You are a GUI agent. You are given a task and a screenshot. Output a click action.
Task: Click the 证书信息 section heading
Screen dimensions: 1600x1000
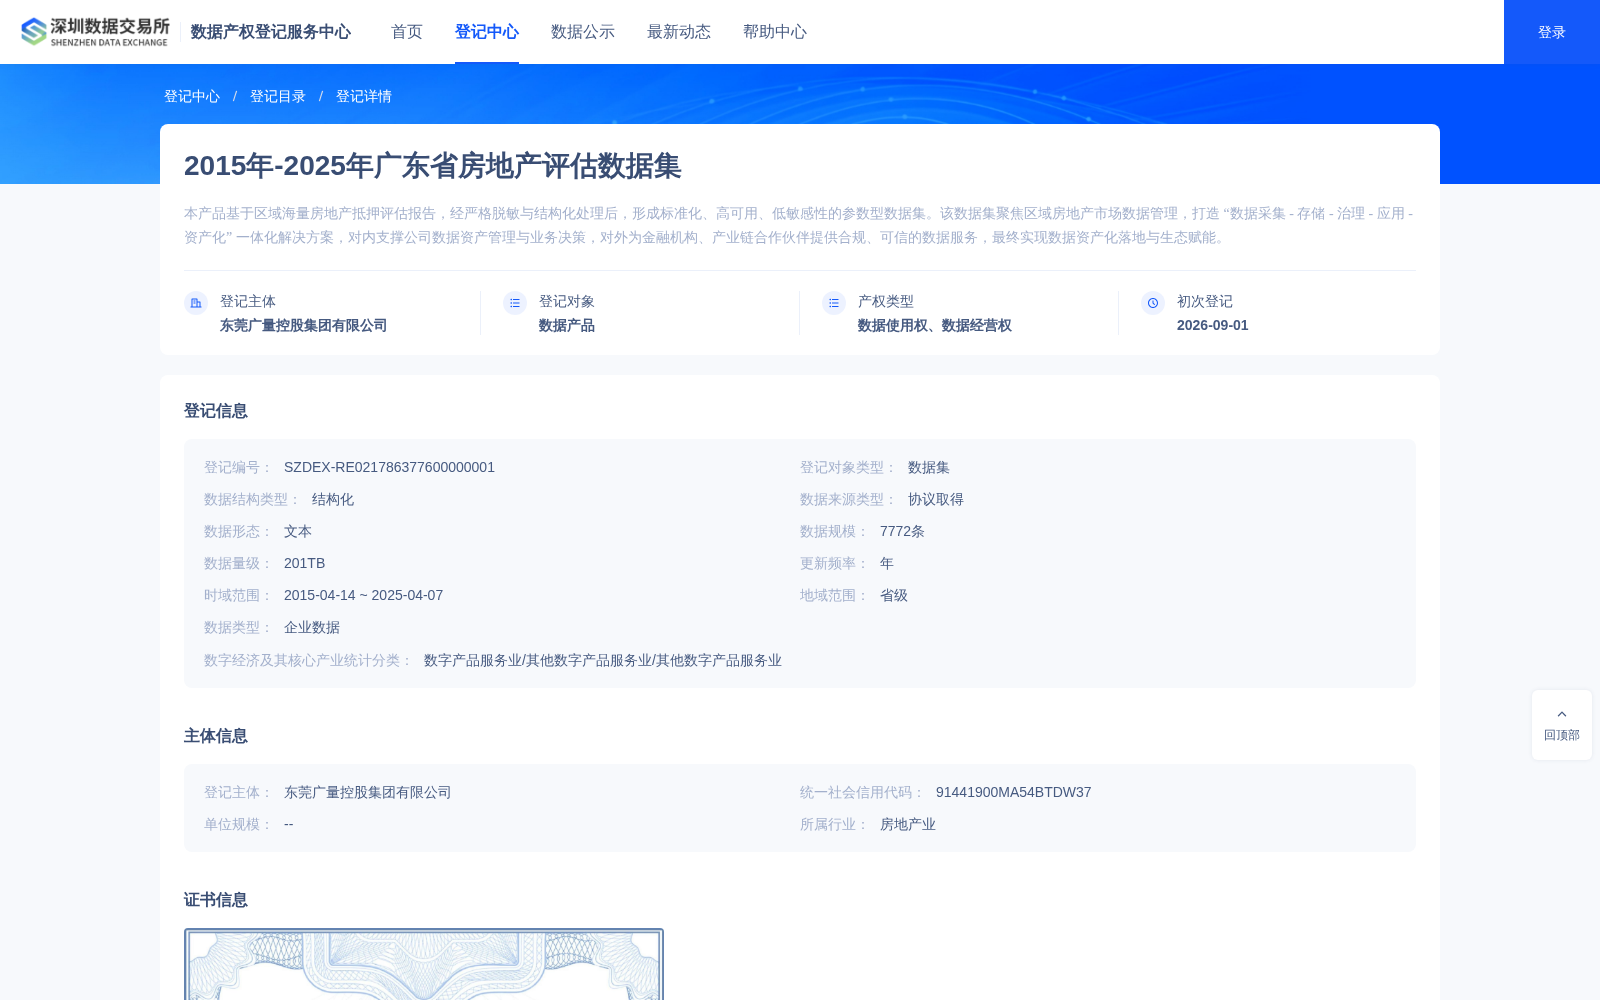216,900
